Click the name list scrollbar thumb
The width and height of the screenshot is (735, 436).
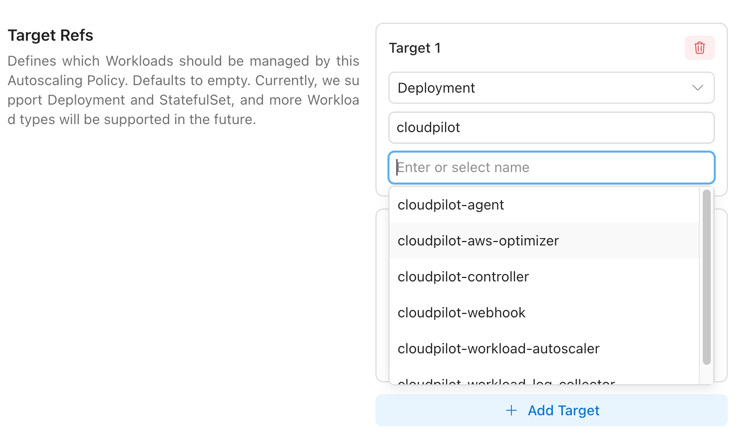(x=706, y=275)
